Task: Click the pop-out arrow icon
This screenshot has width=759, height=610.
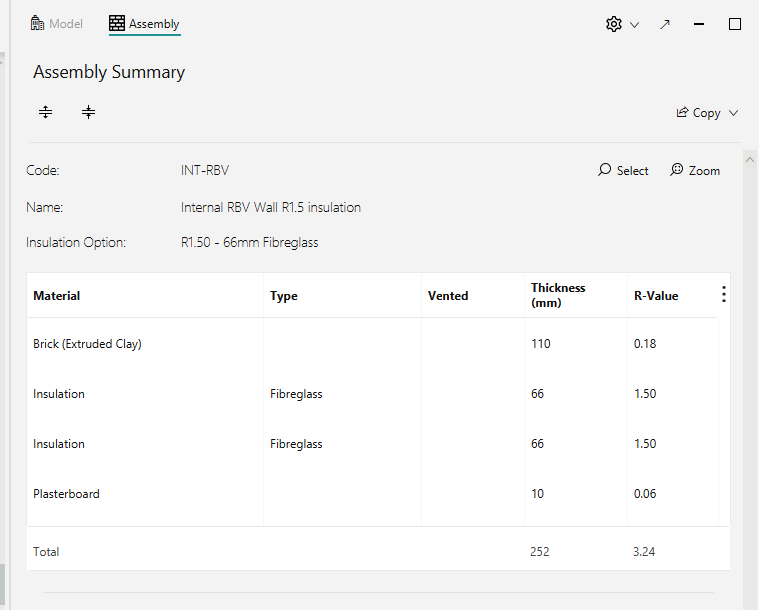Action: coord(665,24)
